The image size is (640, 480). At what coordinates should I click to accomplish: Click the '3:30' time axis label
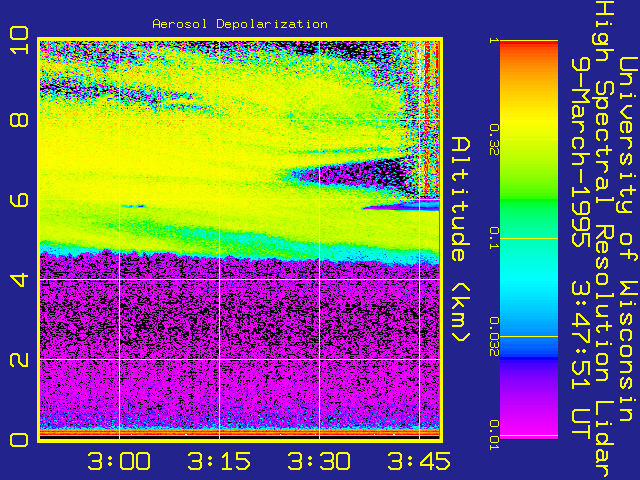319,461
